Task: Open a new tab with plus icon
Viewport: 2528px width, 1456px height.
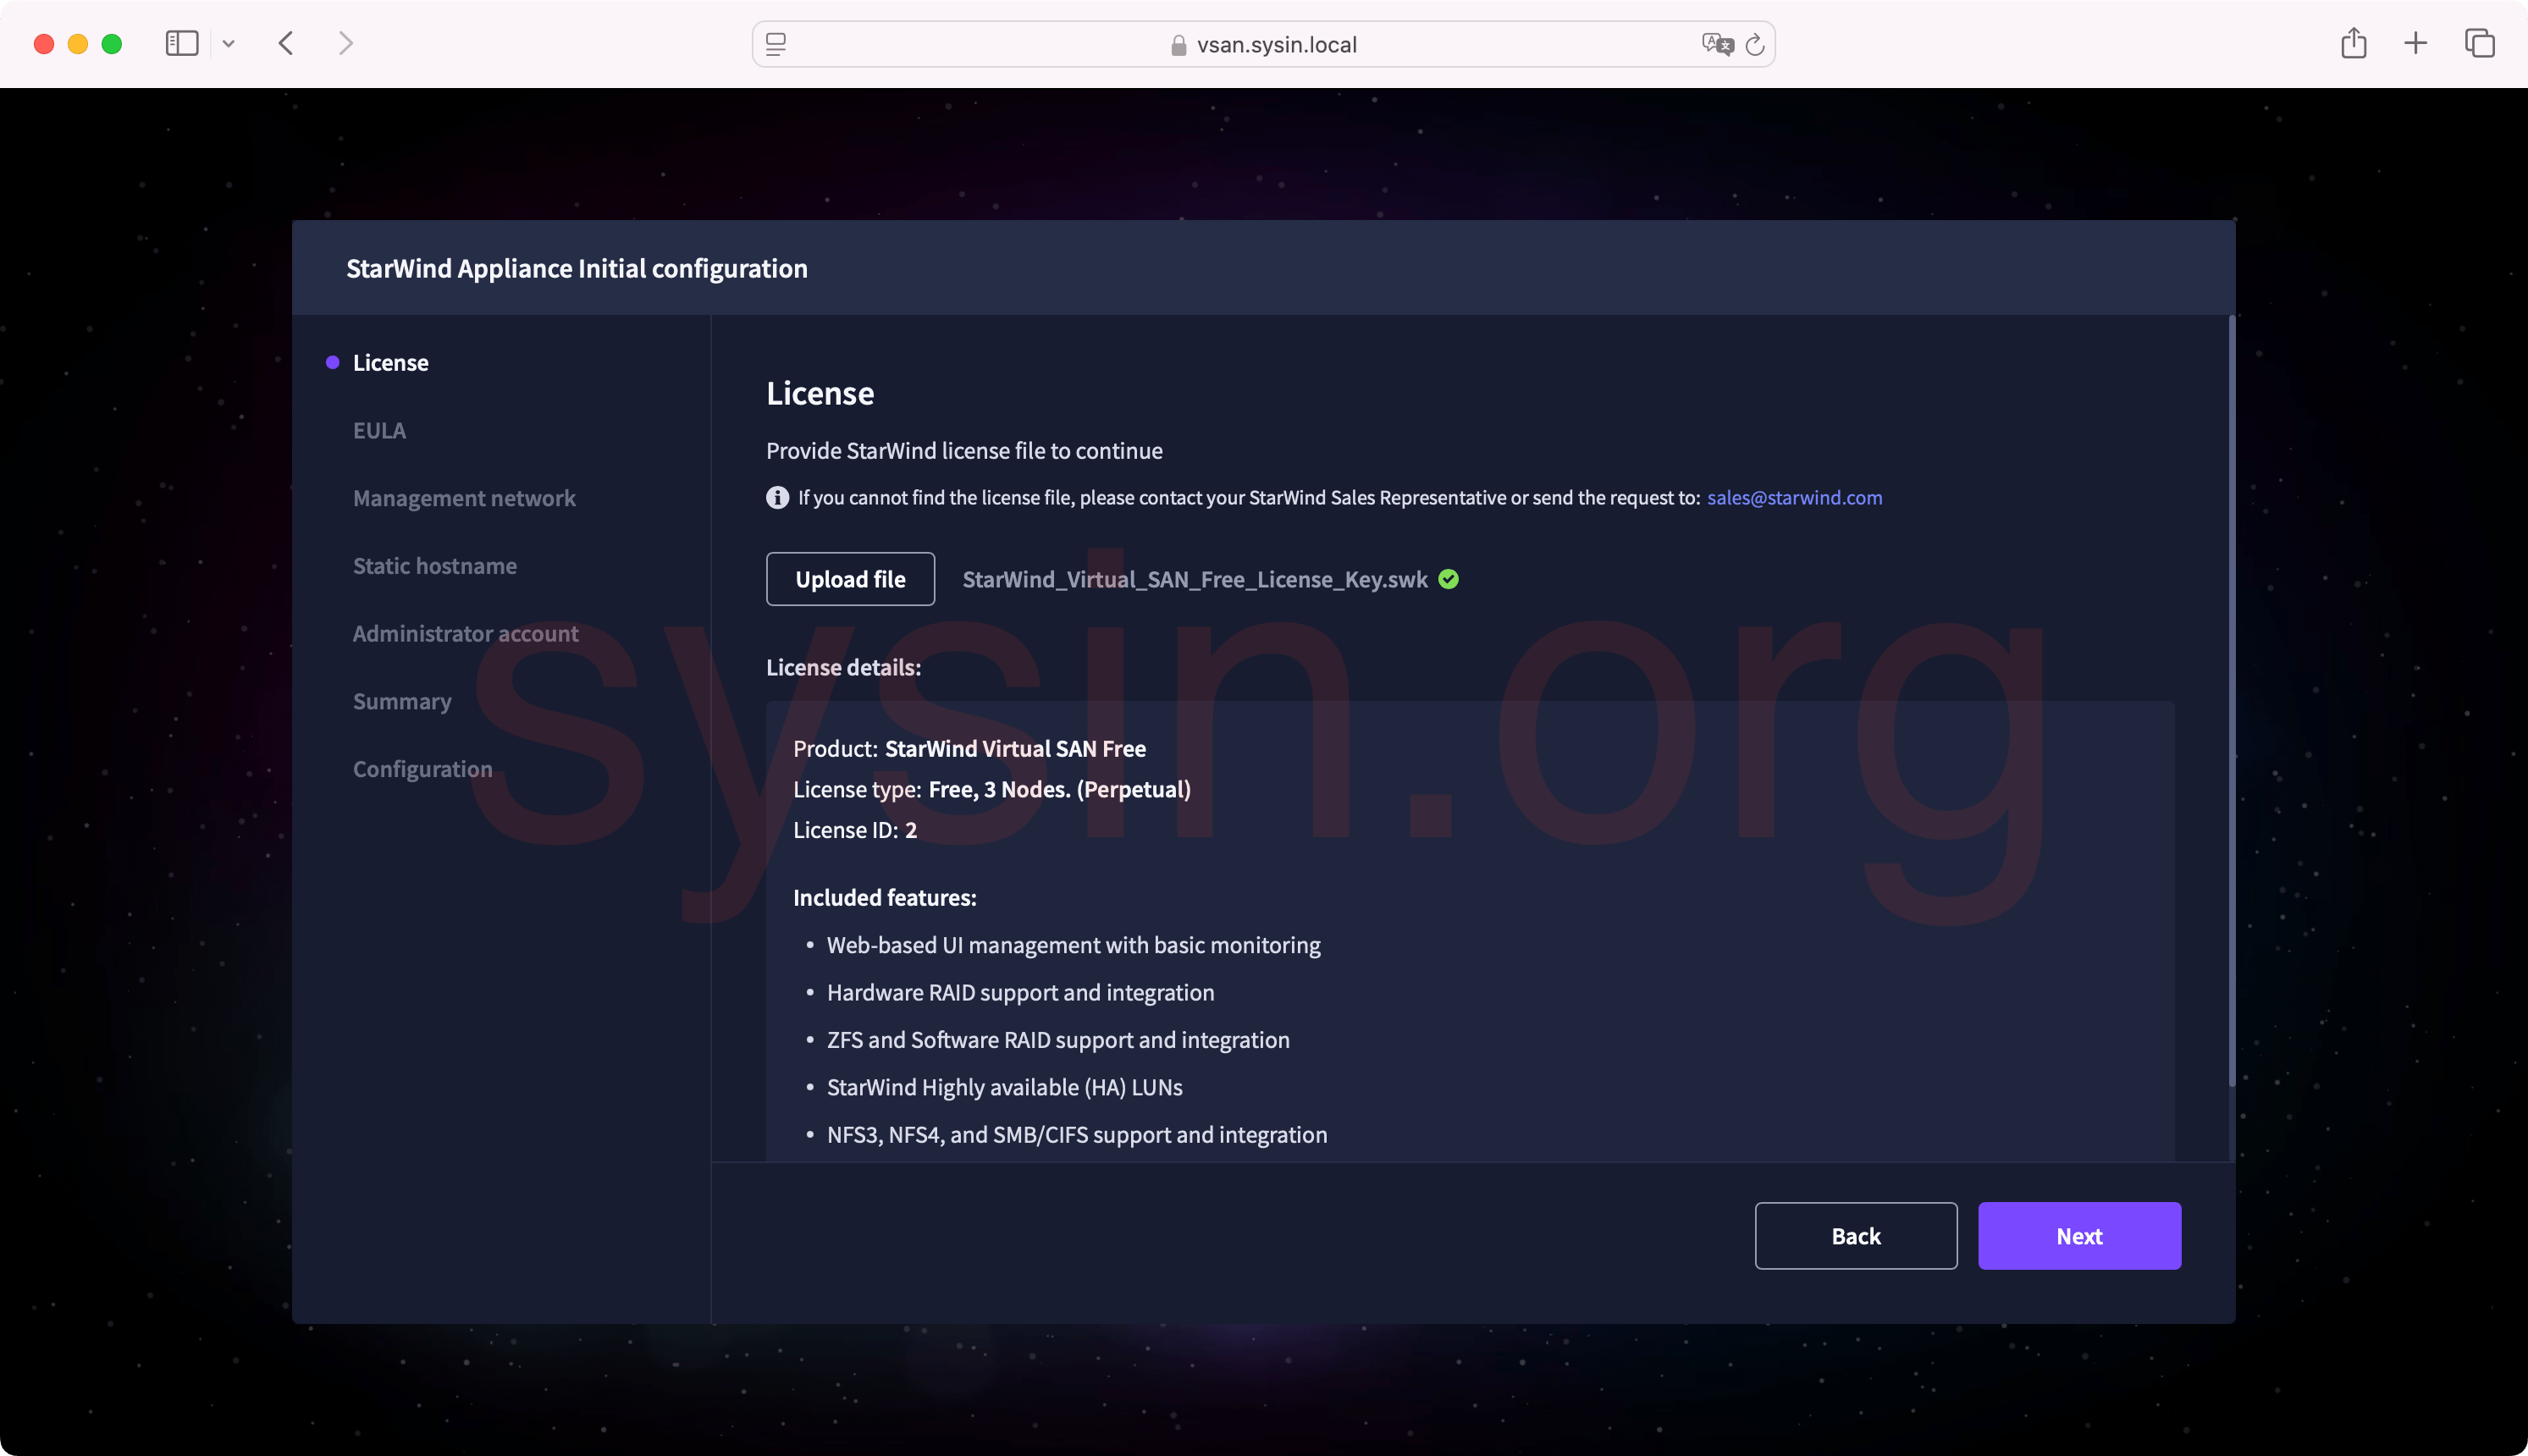Action: pyautogui.click(x=2415, y=43)
